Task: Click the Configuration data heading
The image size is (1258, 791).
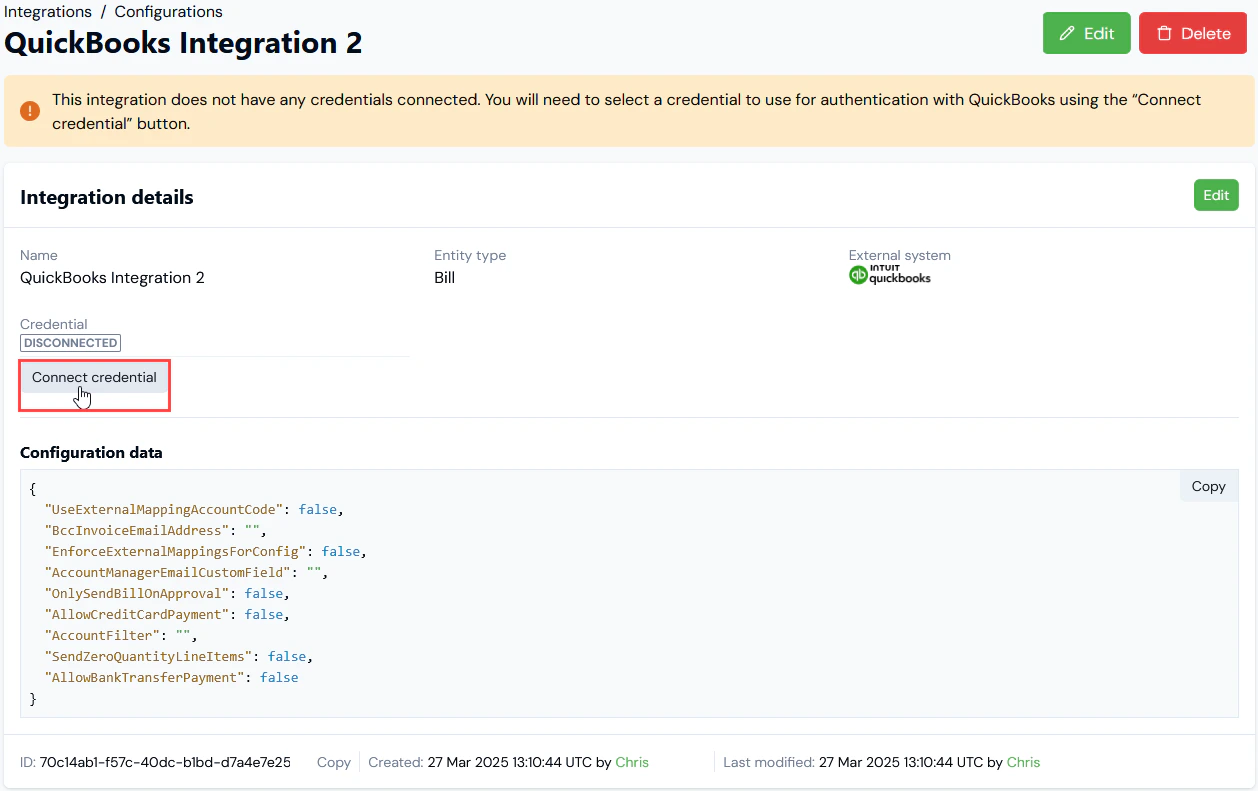Action: click(x=91, y=452)
